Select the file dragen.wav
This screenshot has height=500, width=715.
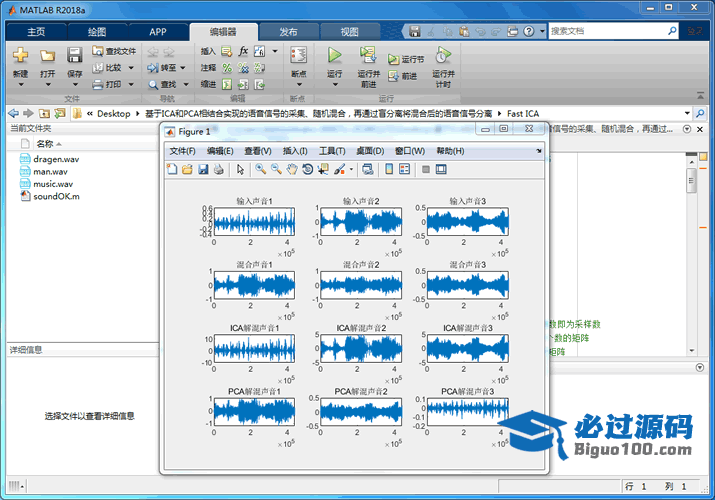[x=56, y=159]
